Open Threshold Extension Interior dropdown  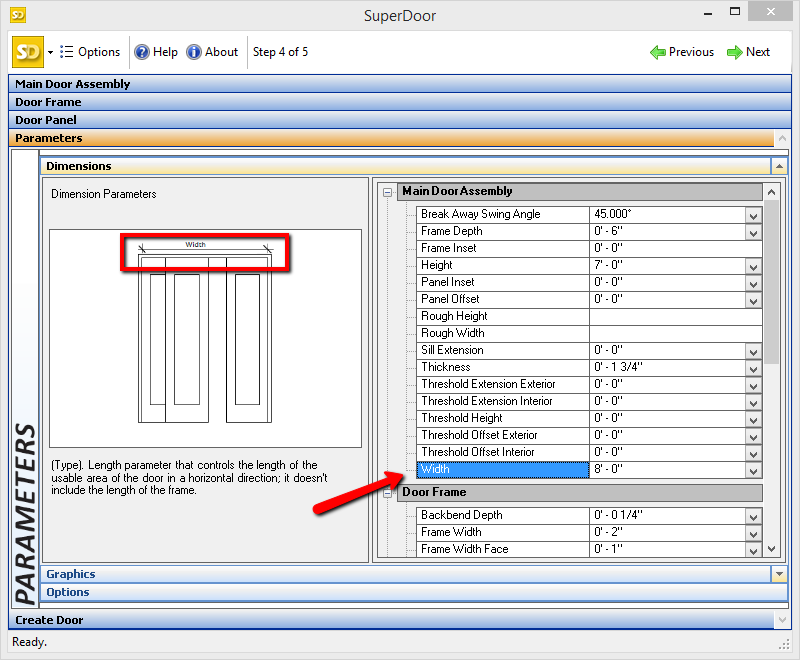pos(754,402)
